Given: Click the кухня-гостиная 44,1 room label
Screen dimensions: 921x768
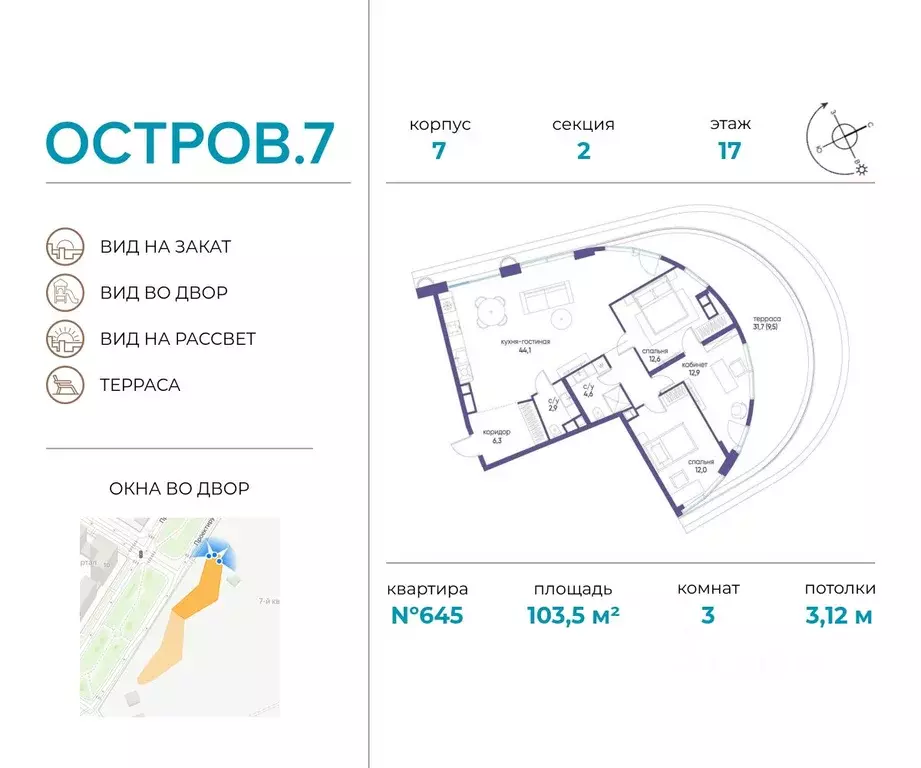Looking at the screenshot, I should coord(525,346).
